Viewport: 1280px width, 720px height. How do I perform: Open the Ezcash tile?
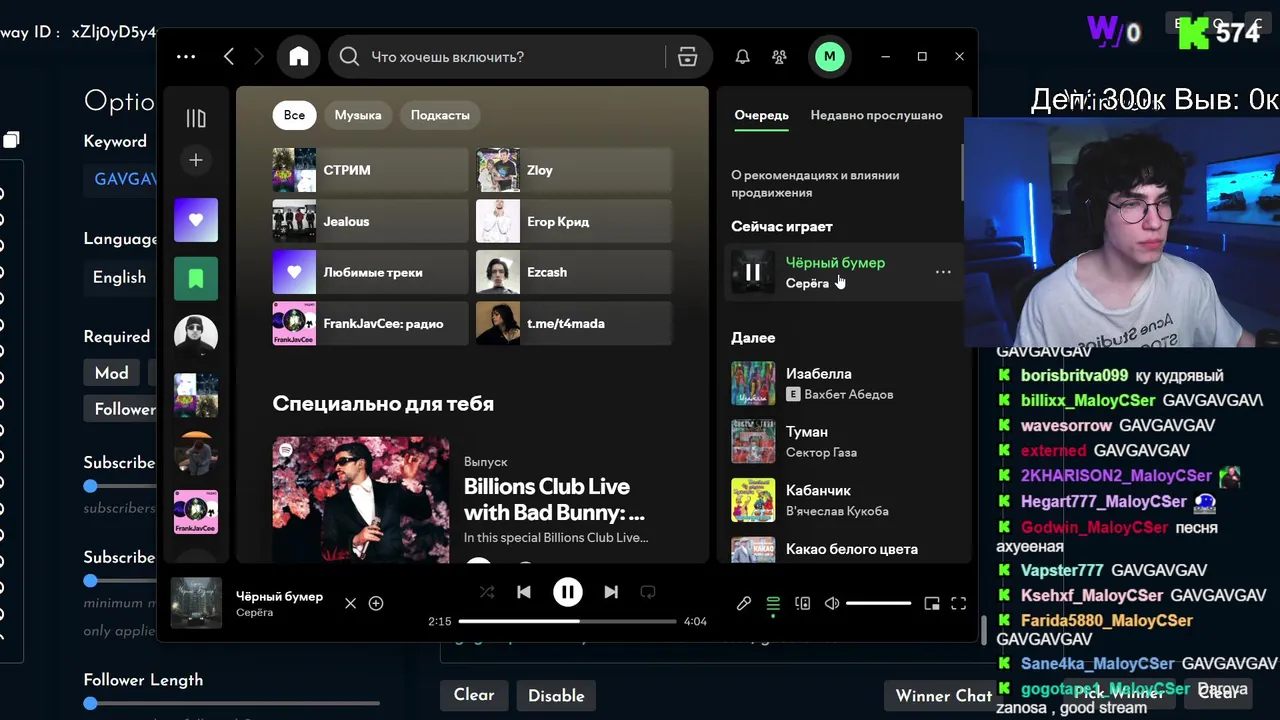(574, 272)
